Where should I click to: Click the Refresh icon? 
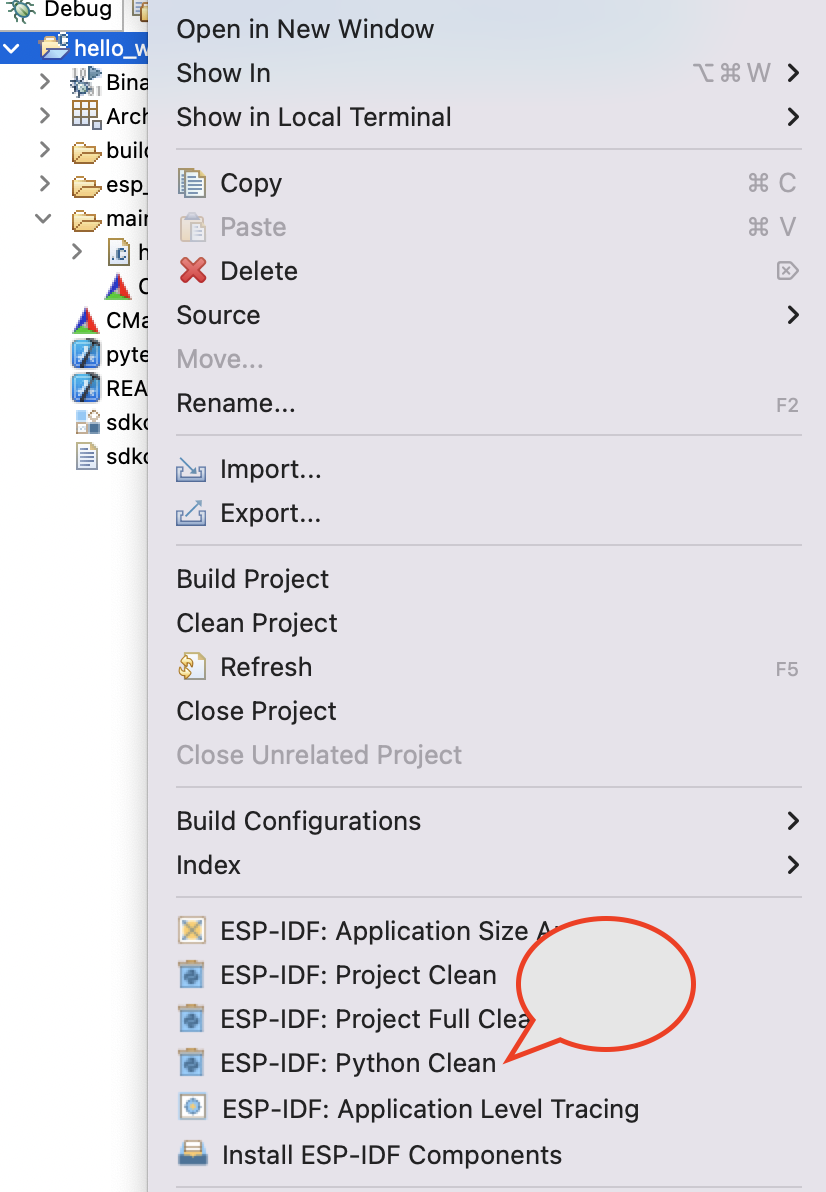click(191, 667)
